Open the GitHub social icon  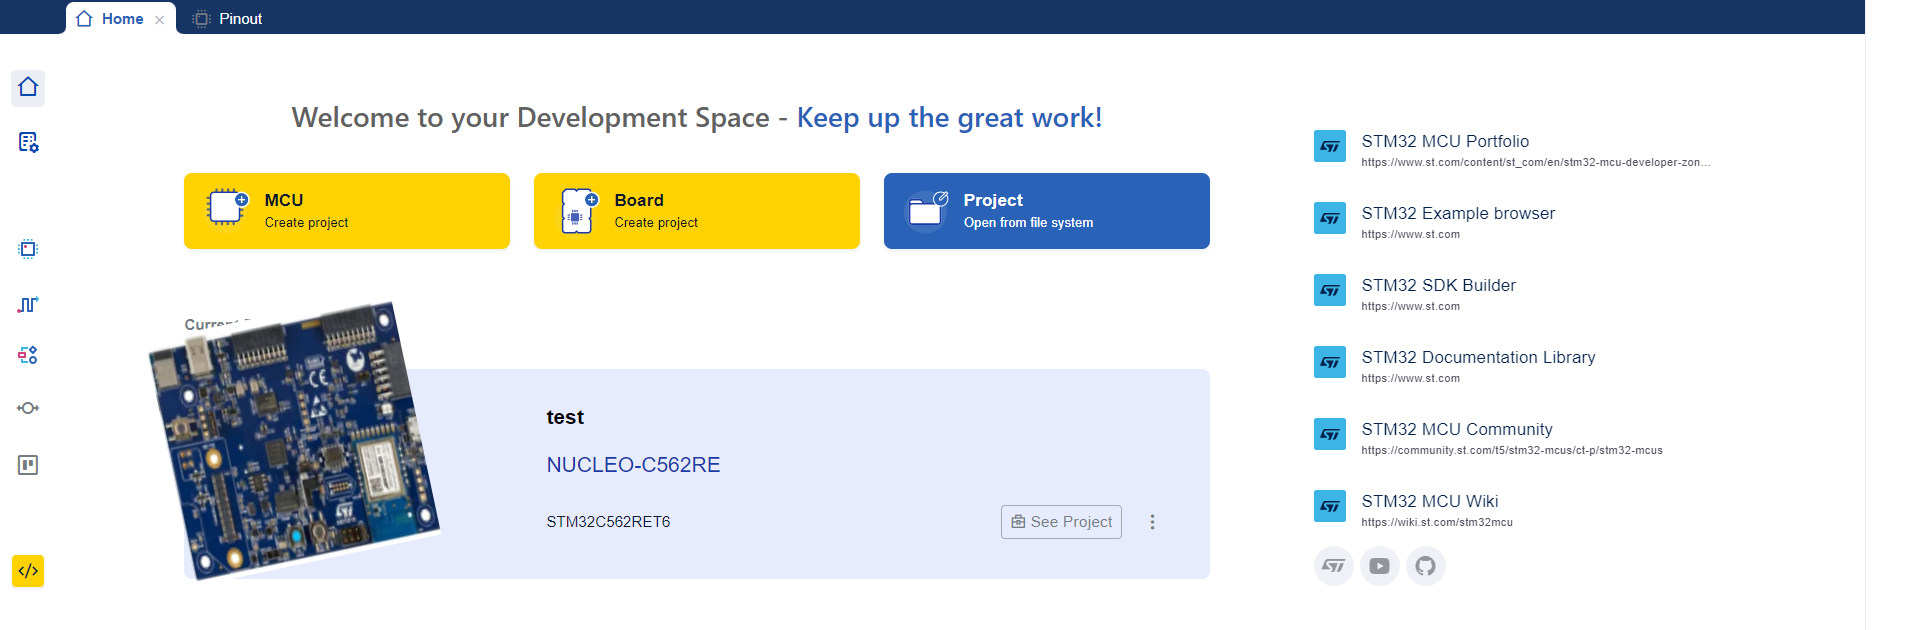pos(1425,566)
